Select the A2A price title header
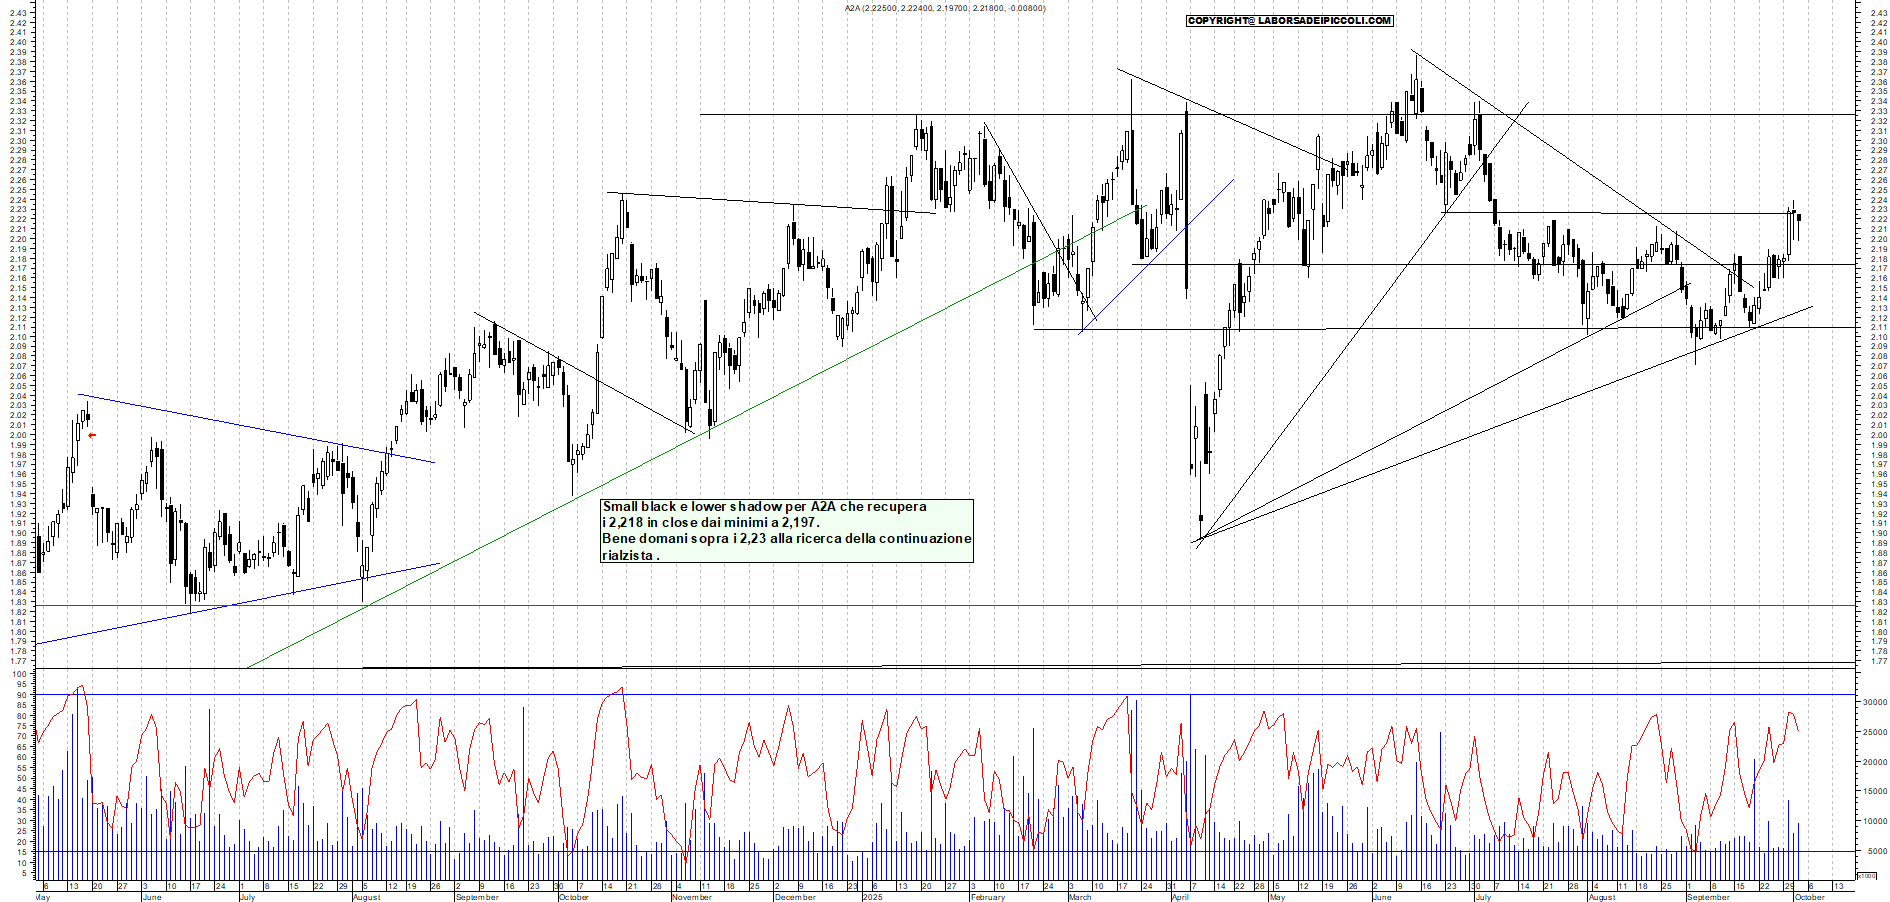Screen dimensions: 1890x902 pos(945,8)
